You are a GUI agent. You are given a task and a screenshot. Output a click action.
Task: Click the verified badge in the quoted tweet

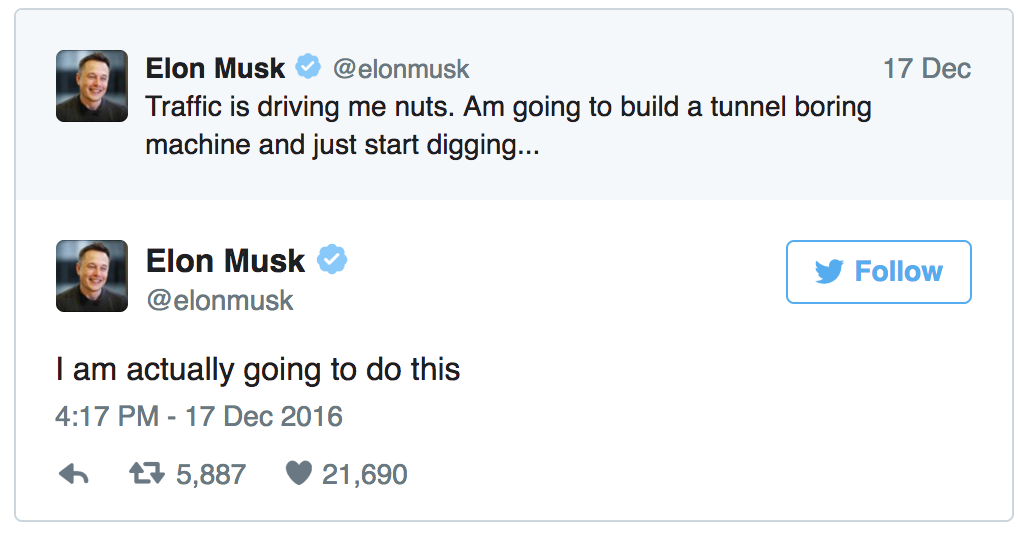pos(307,67)
